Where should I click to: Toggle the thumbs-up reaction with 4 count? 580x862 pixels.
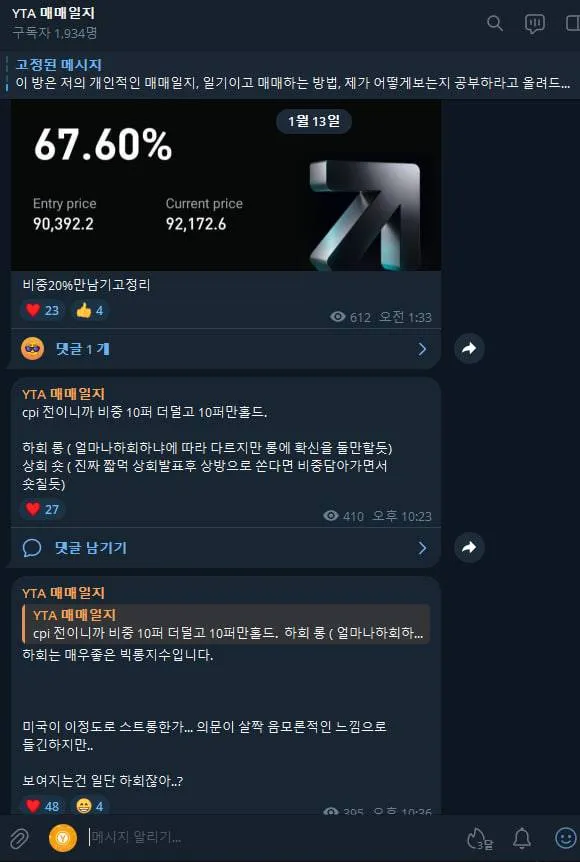click(90, 311)
